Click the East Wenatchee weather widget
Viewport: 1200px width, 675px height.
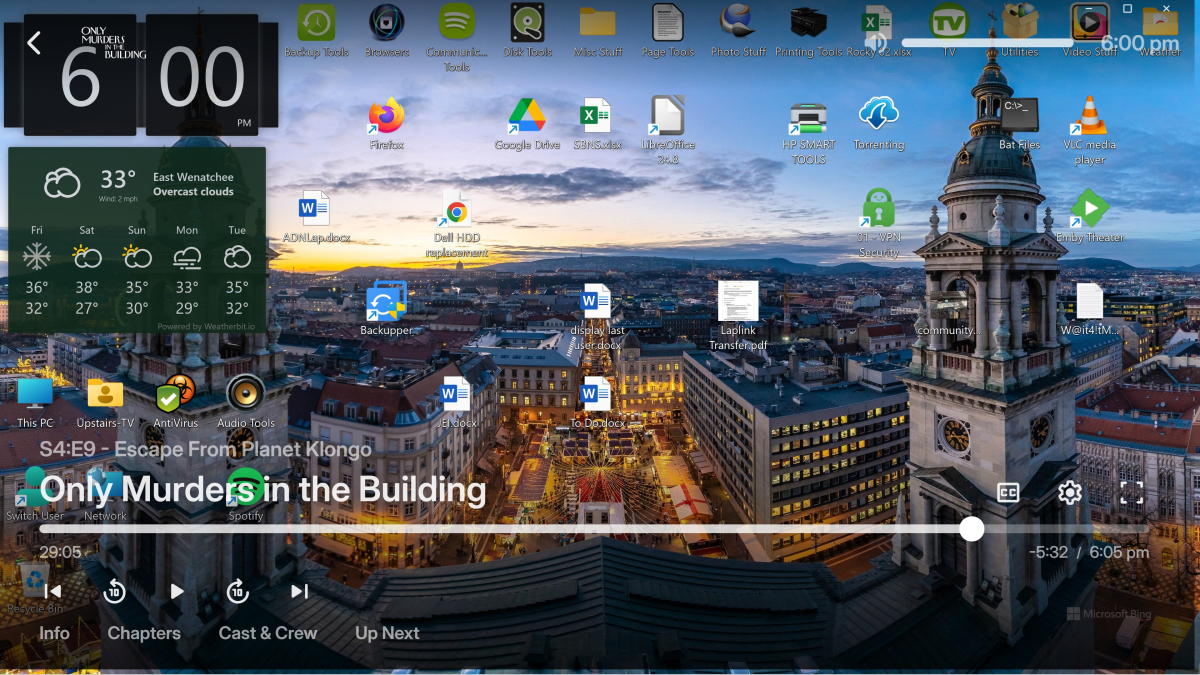[x=137, y=240]
